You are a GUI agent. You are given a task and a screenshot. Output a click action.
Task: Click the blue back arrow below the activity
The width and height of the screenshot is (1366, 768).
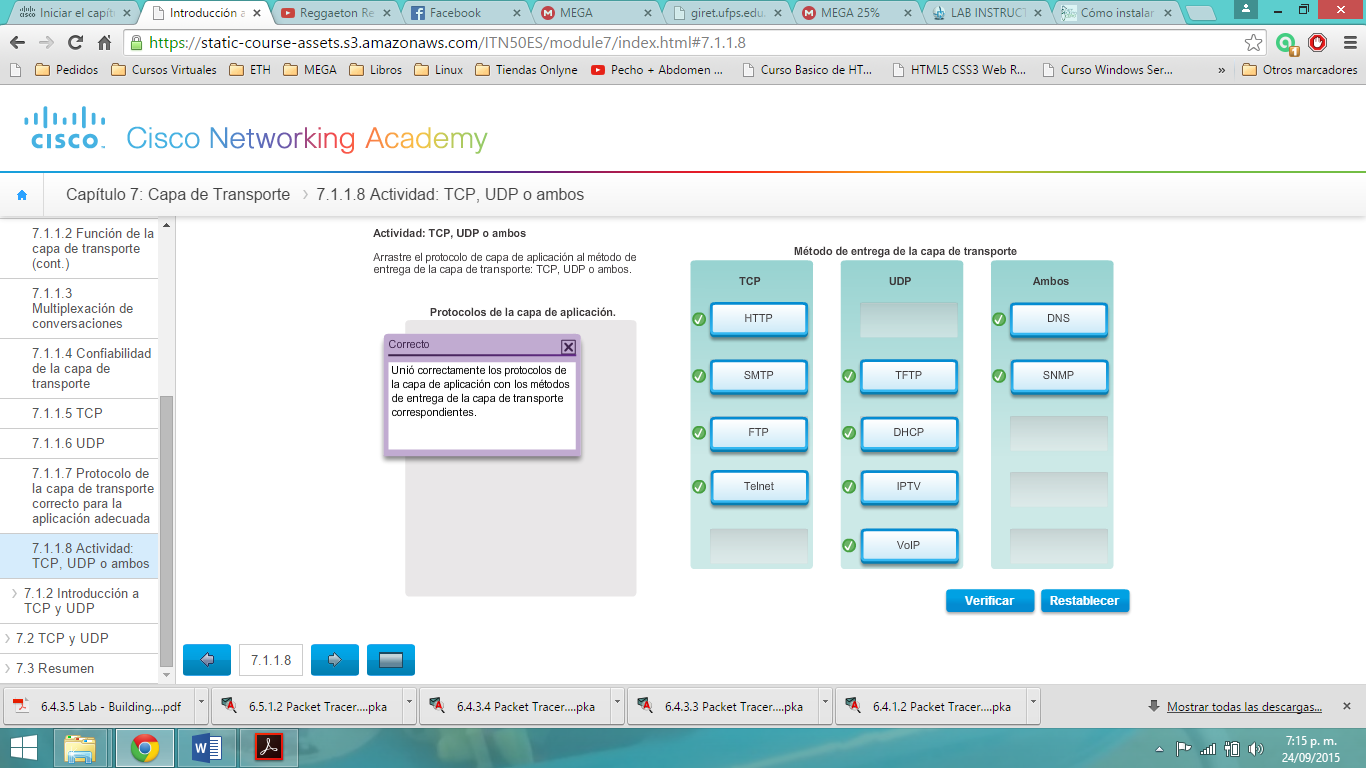tap(206, 659)
